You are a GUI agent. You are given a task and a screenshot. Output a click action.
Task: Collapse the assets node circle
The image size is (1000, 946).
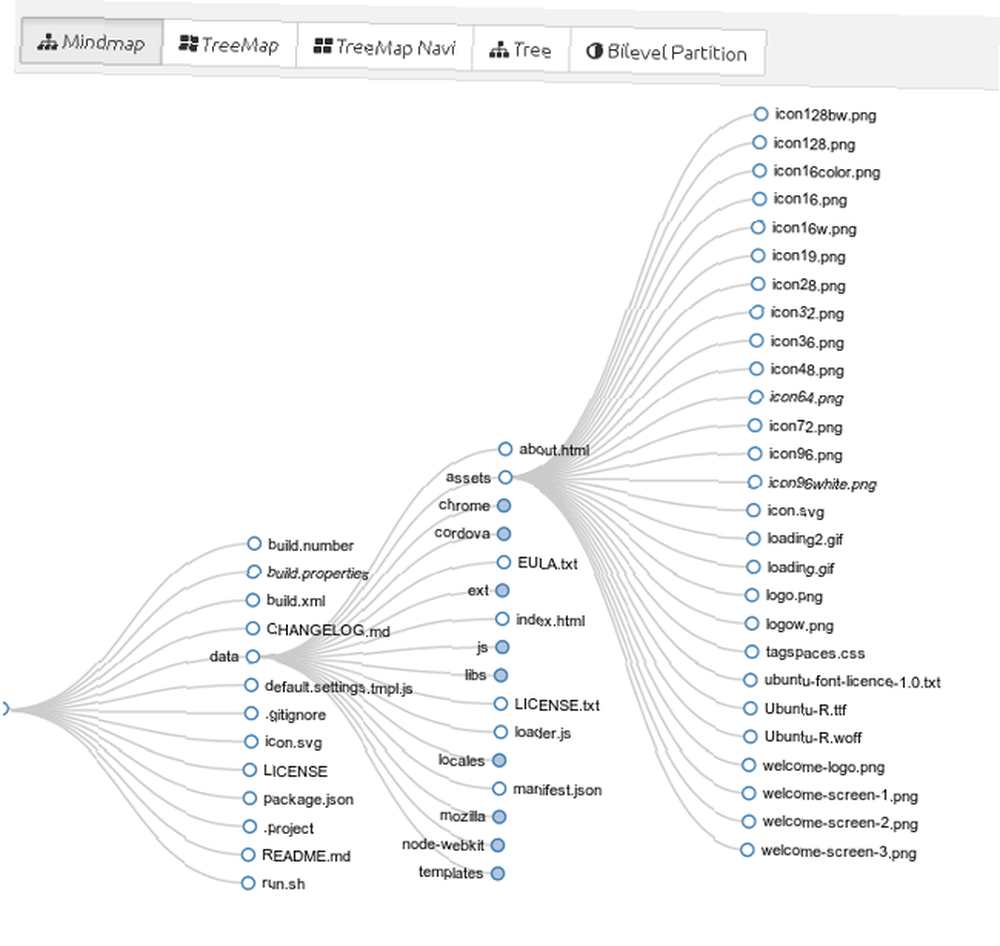[x=506, y=477]
